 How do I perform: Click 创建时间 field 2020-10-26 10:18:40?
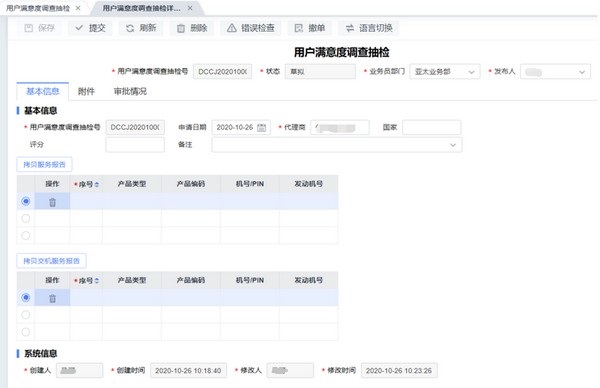click(188, 370)
